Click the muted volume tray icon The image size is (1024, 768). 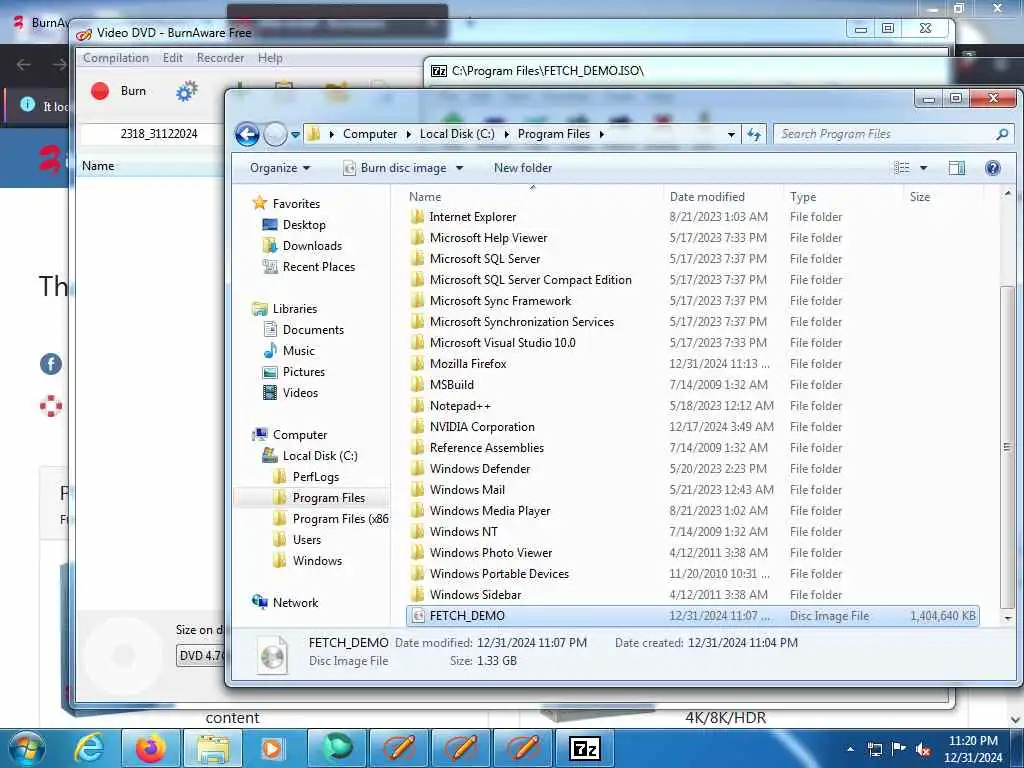coord(923,748)
